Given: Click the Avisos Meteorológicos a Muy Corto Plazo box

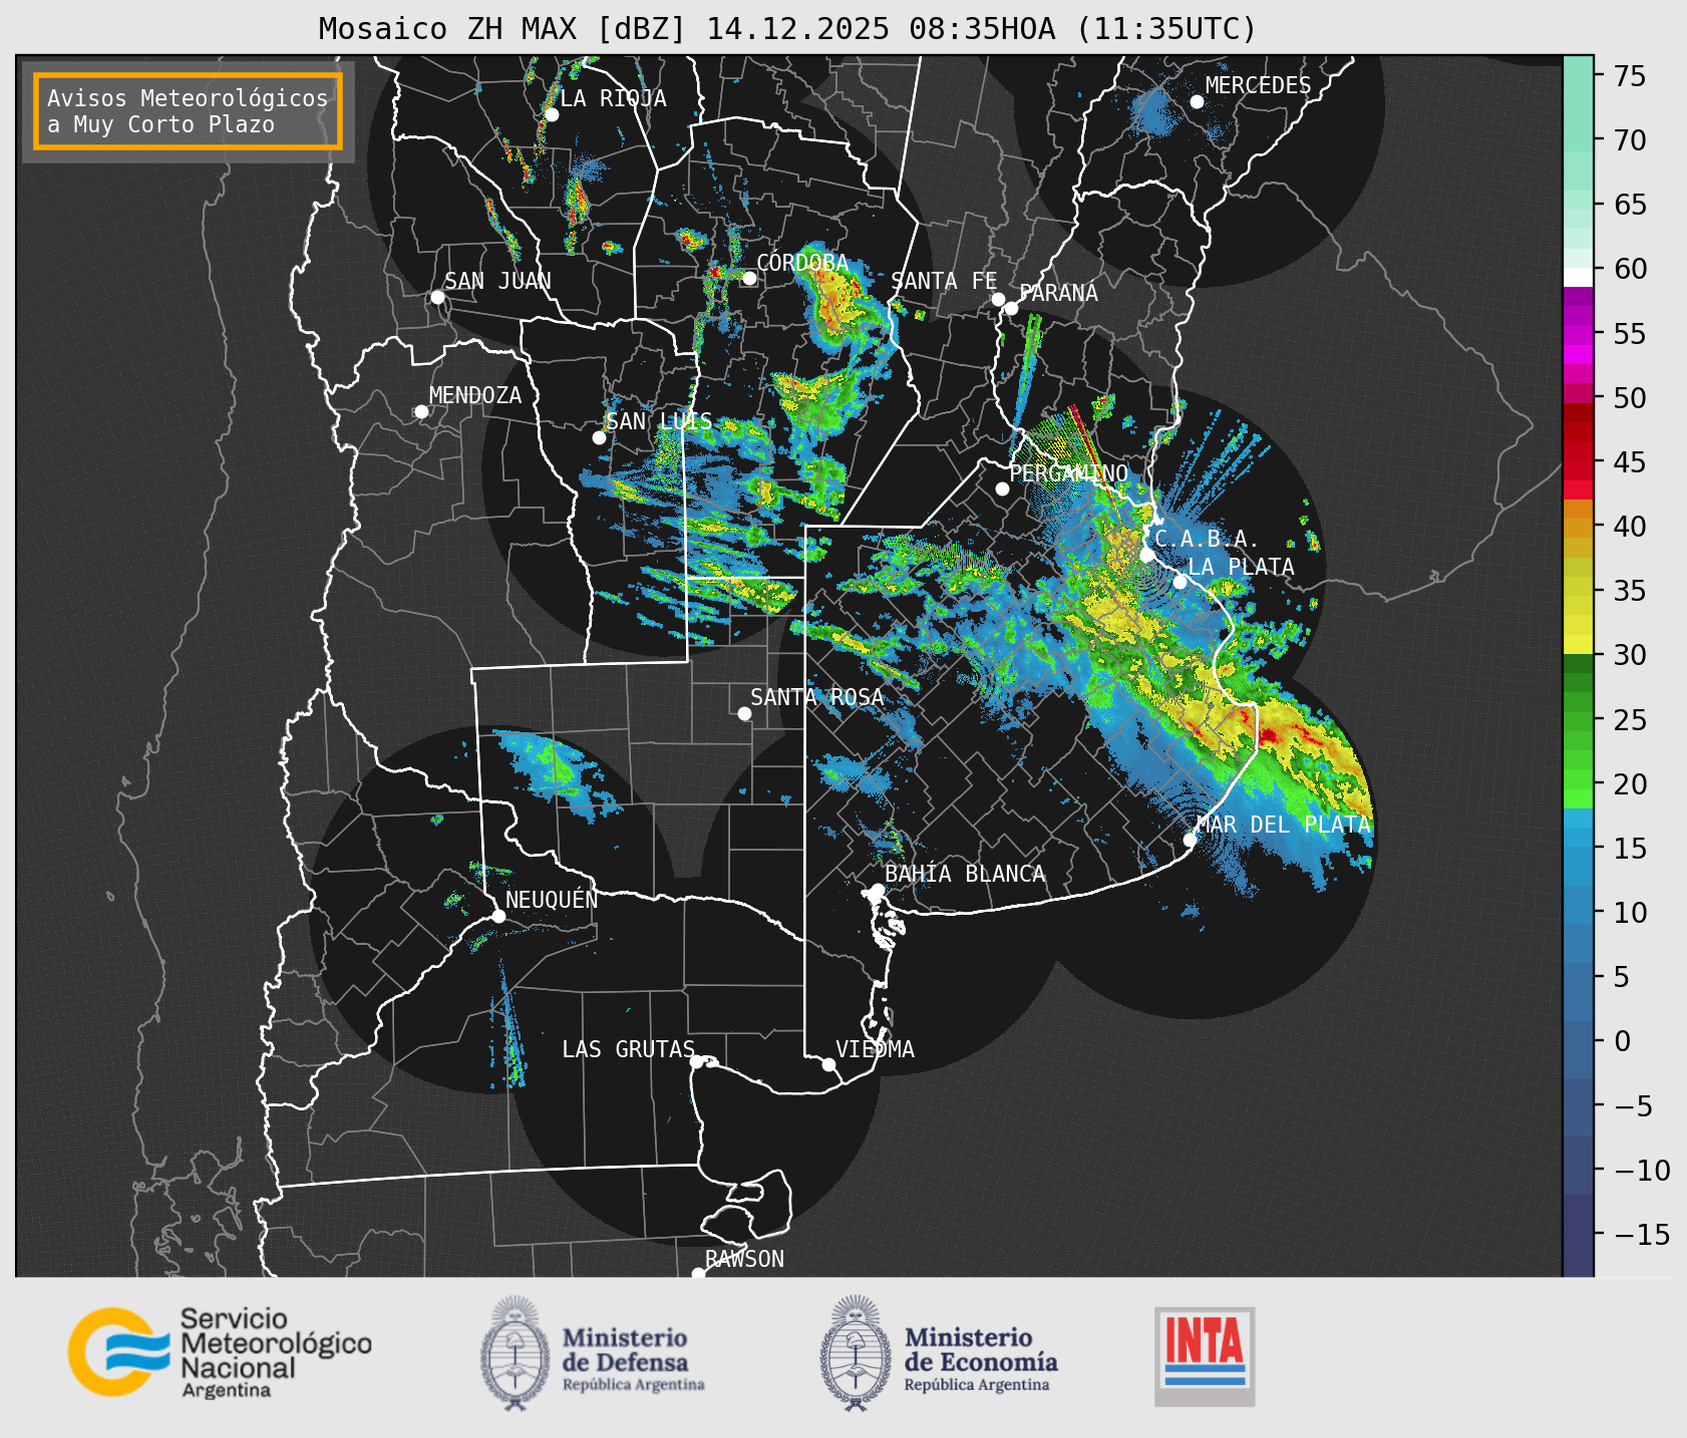Looking at the screenshot, I should pyautogui.click(x=188, y=111).
